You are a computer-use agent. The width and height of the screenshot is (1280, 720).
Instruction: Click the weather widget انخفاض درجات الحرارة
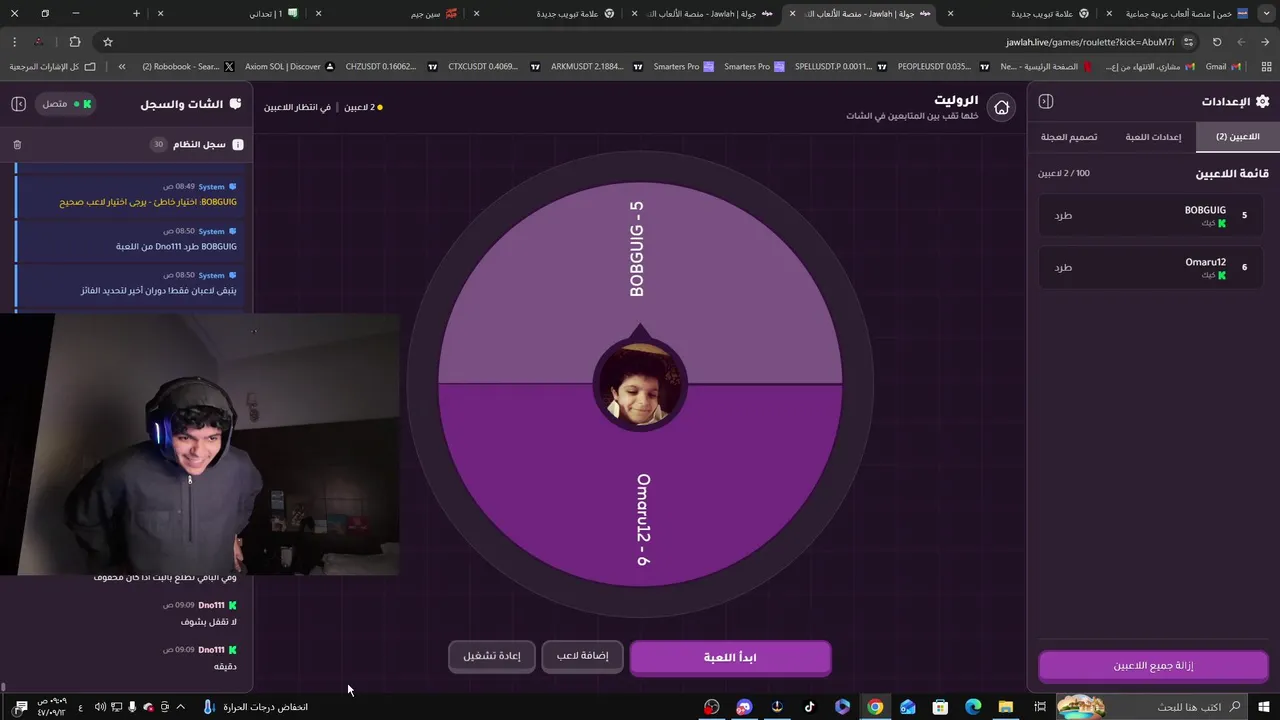(x=255, y=707)
